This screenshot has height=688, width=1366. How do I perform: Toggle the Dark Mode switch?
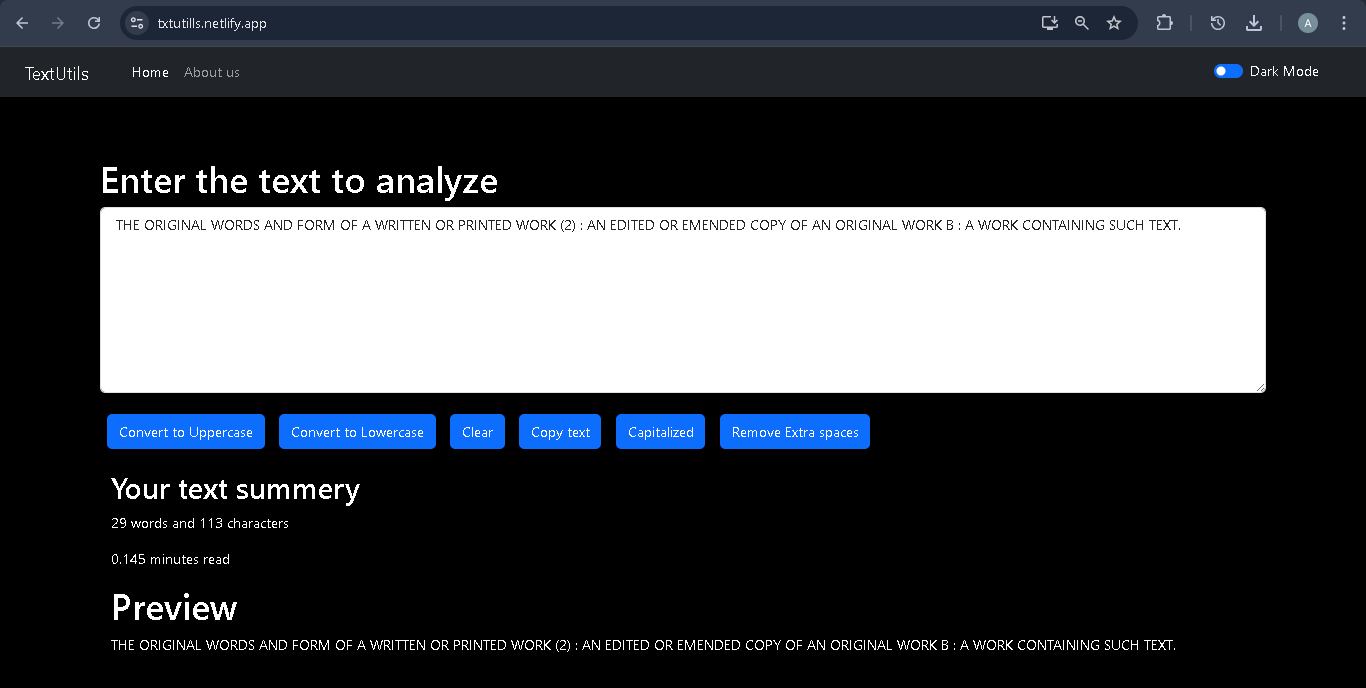(1228, 71)
